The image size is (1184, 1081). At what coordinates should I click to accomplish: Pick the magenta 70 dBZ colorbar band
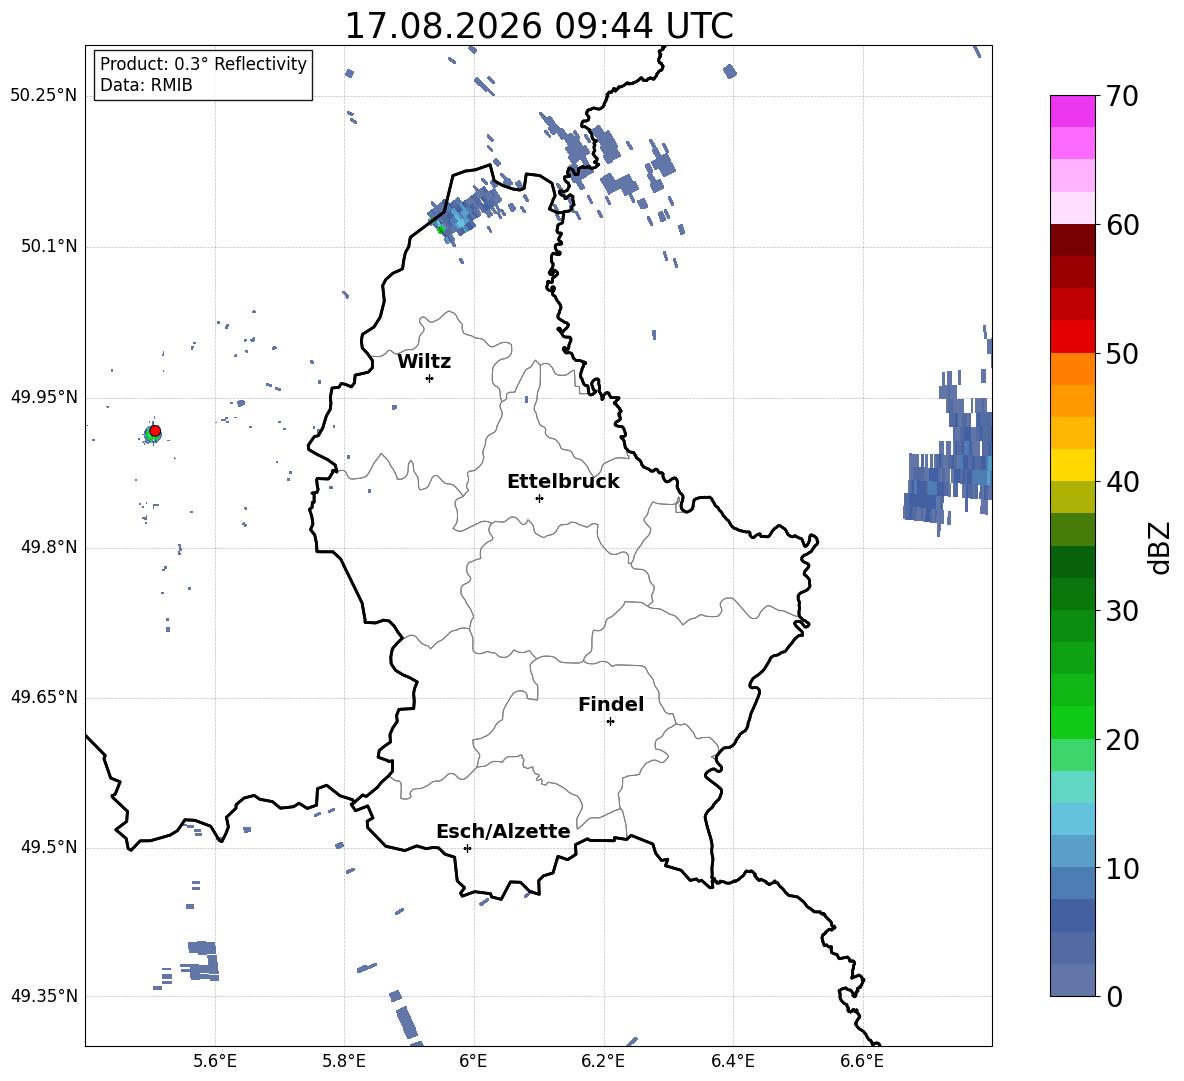[x=1072, y=111]
